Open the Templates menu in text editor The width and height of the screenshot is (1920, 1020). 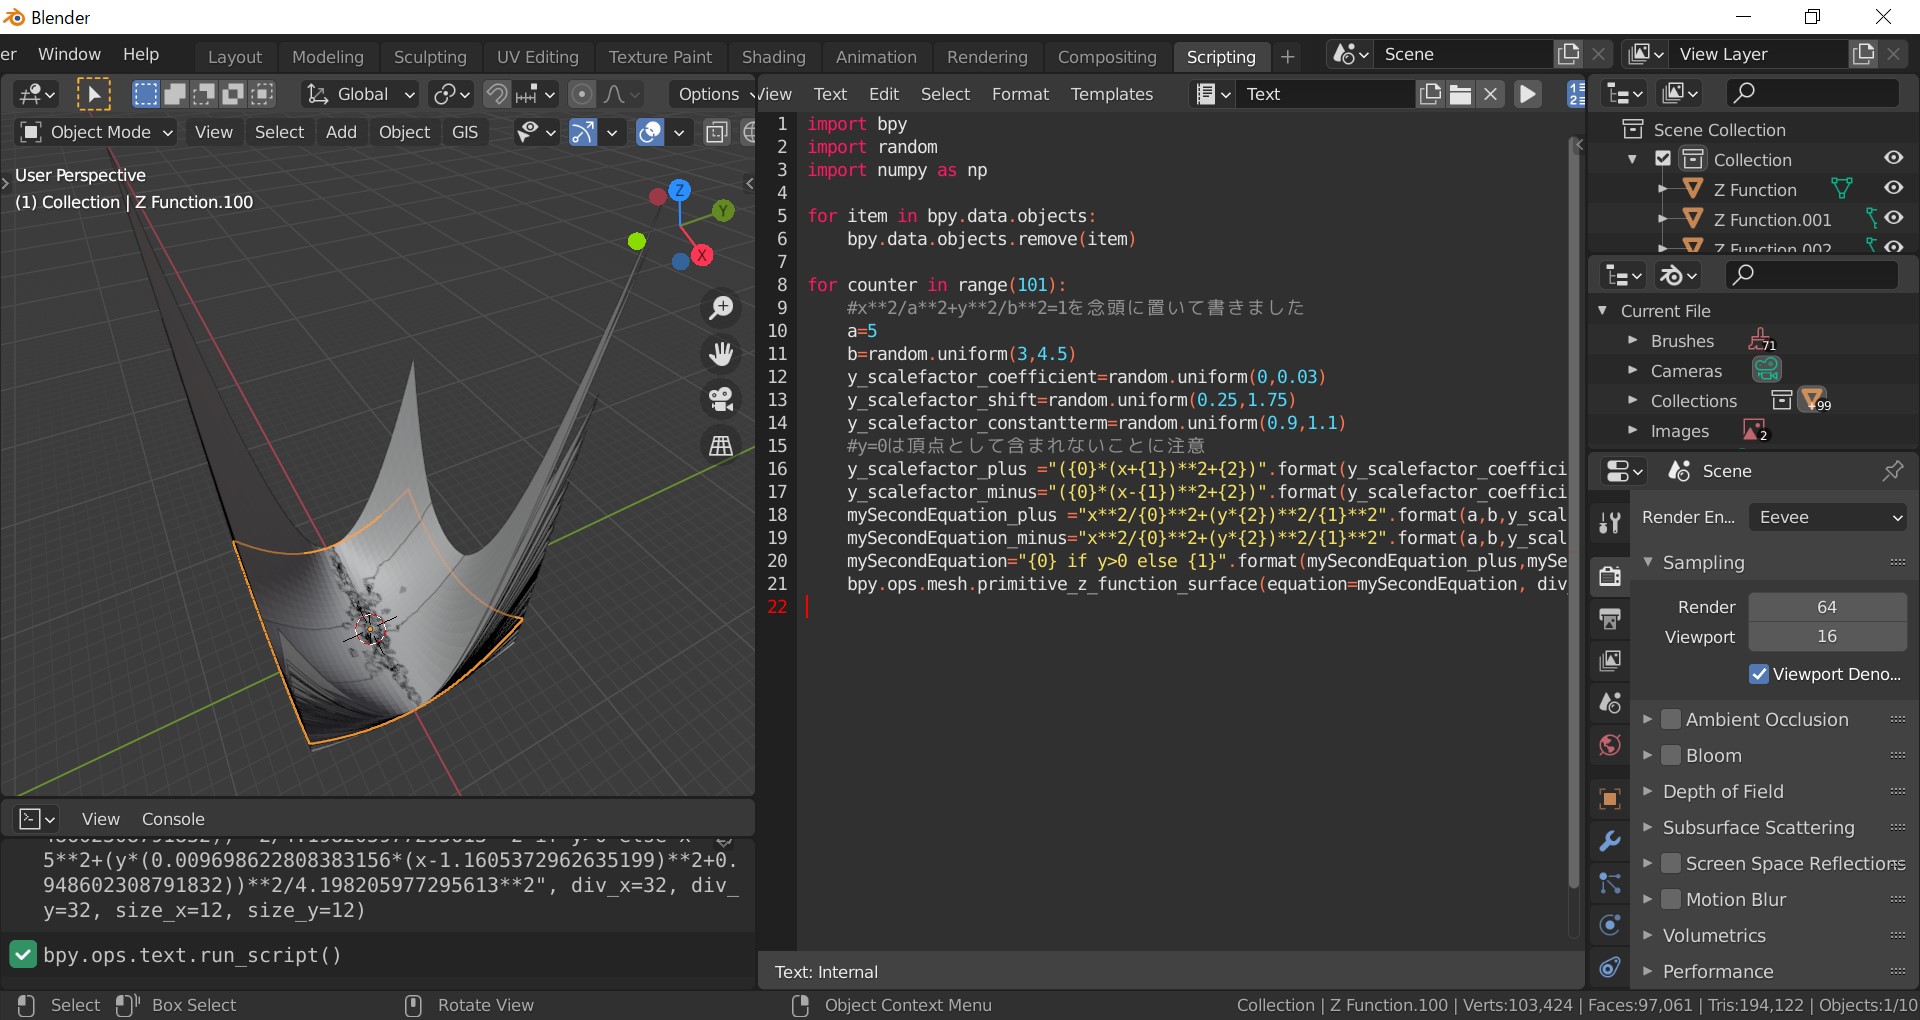pyautogui.click(x=1111, y=94)
